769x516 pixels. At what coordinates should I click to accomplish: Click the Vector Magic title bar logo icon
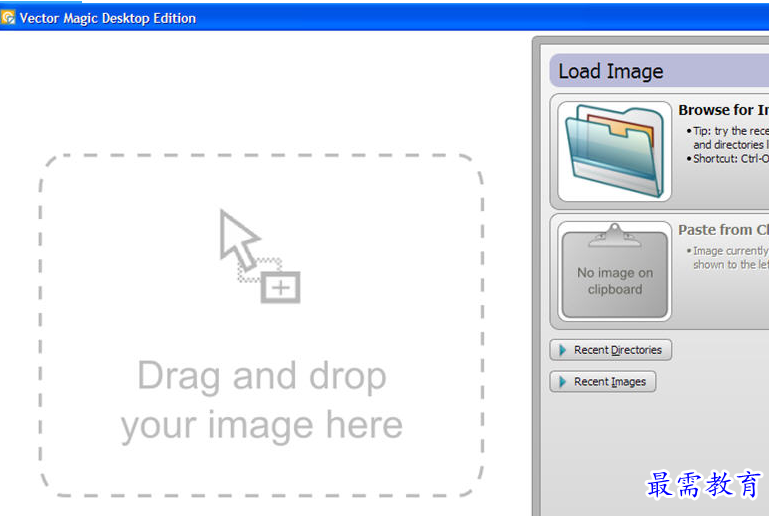8,18
